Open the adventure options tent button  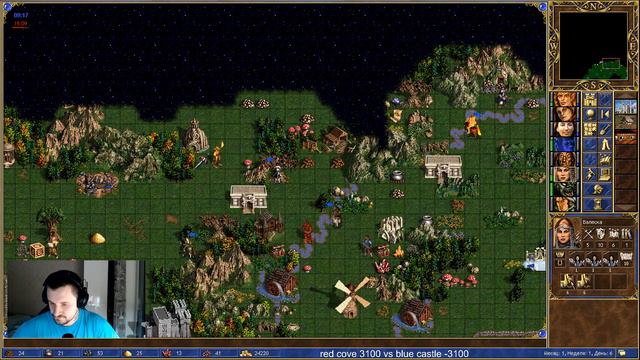point(605,144)
